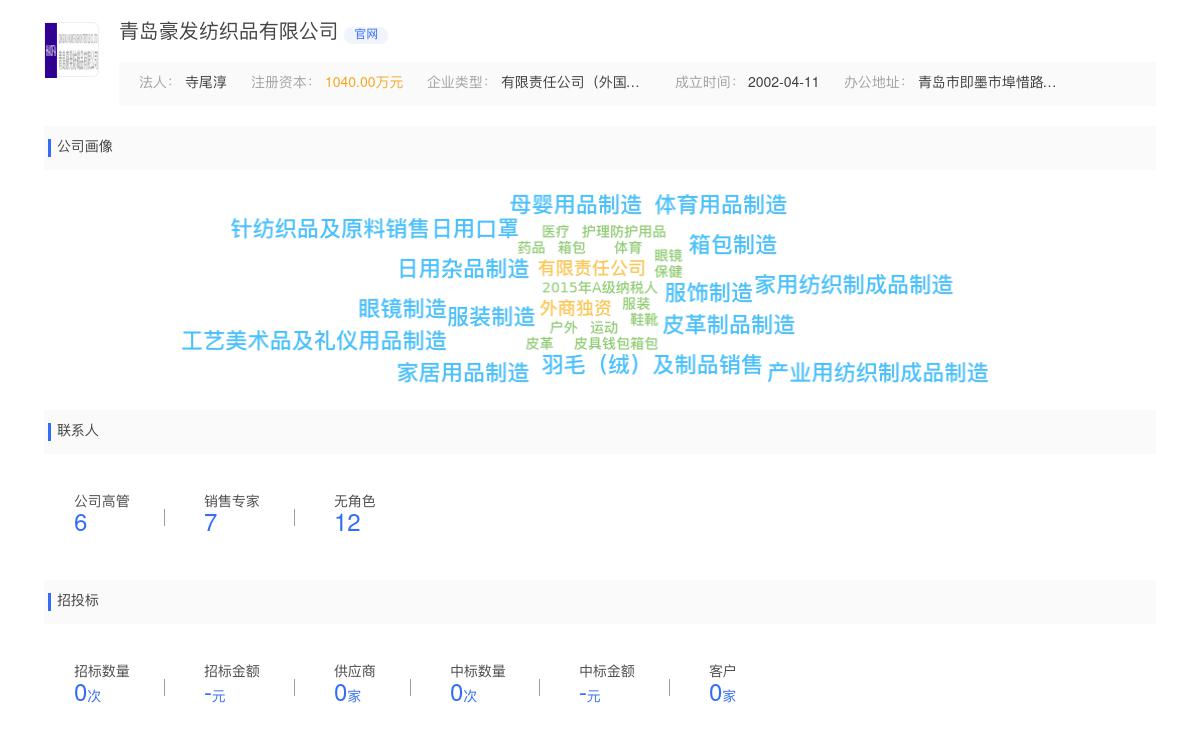Open the 官网 official website link
The height and width of the screenshot is (752, 1200).
(366, 34)
